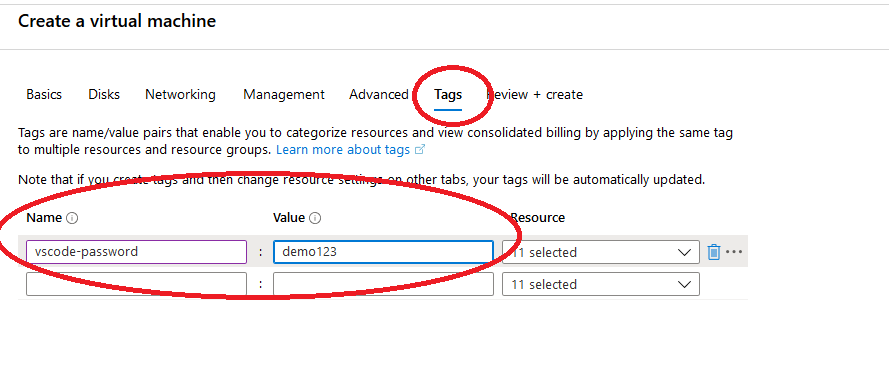The height and width of the screenshot is (387, 889).
Task: Open the more options ellipsis for vscode-password row
Action: (734, 252)
